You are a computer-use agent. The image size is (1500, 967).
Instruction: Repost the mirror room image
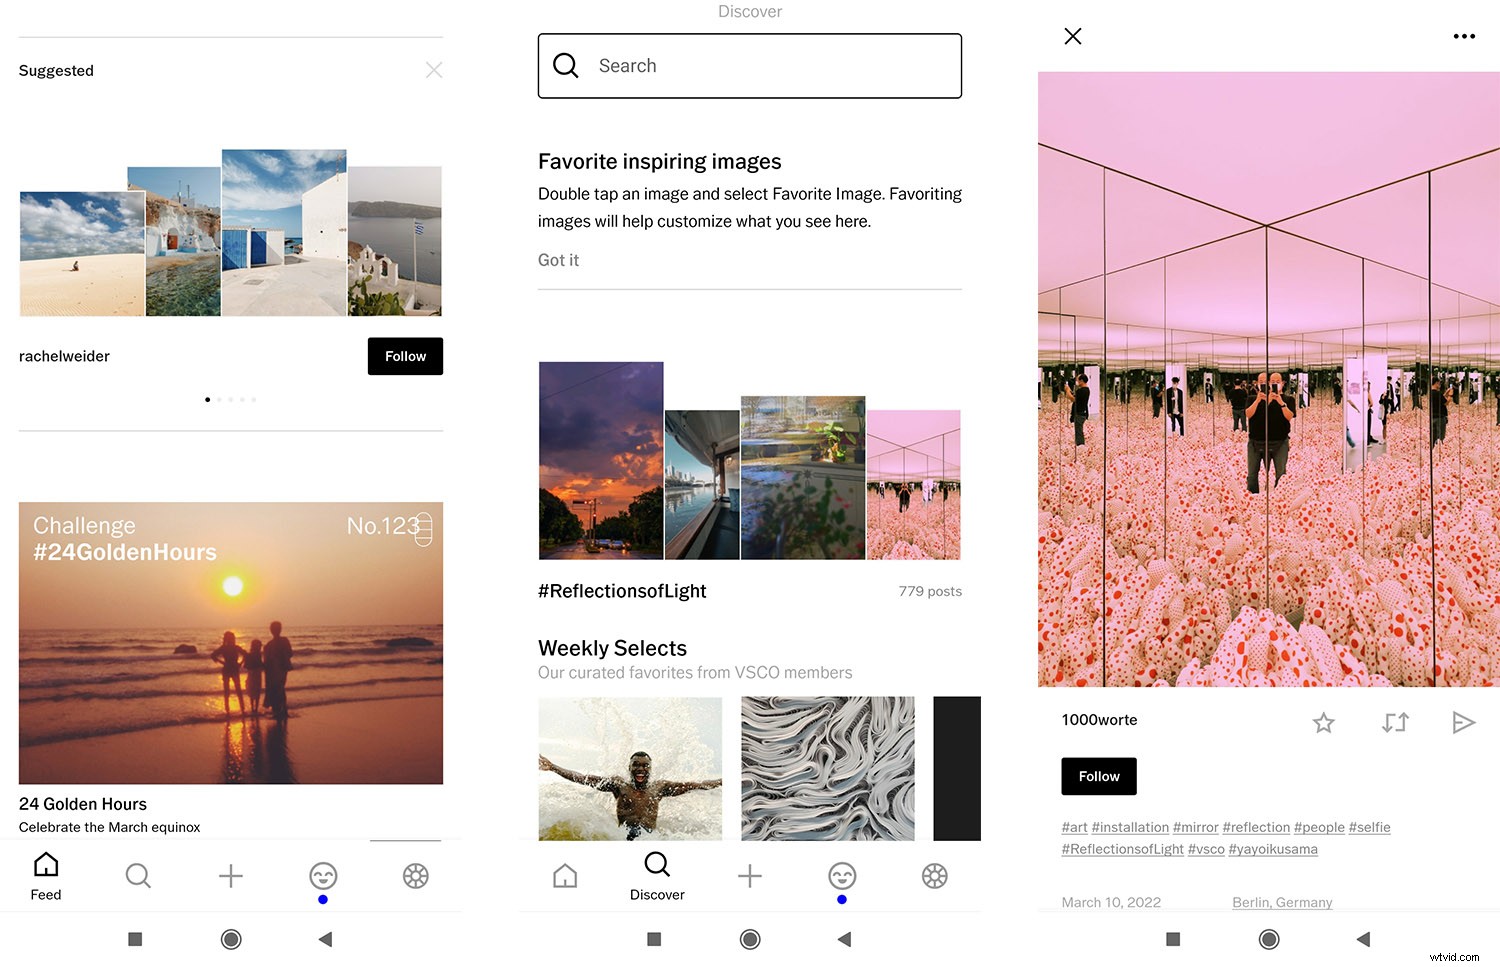(x=1395, y=722)
